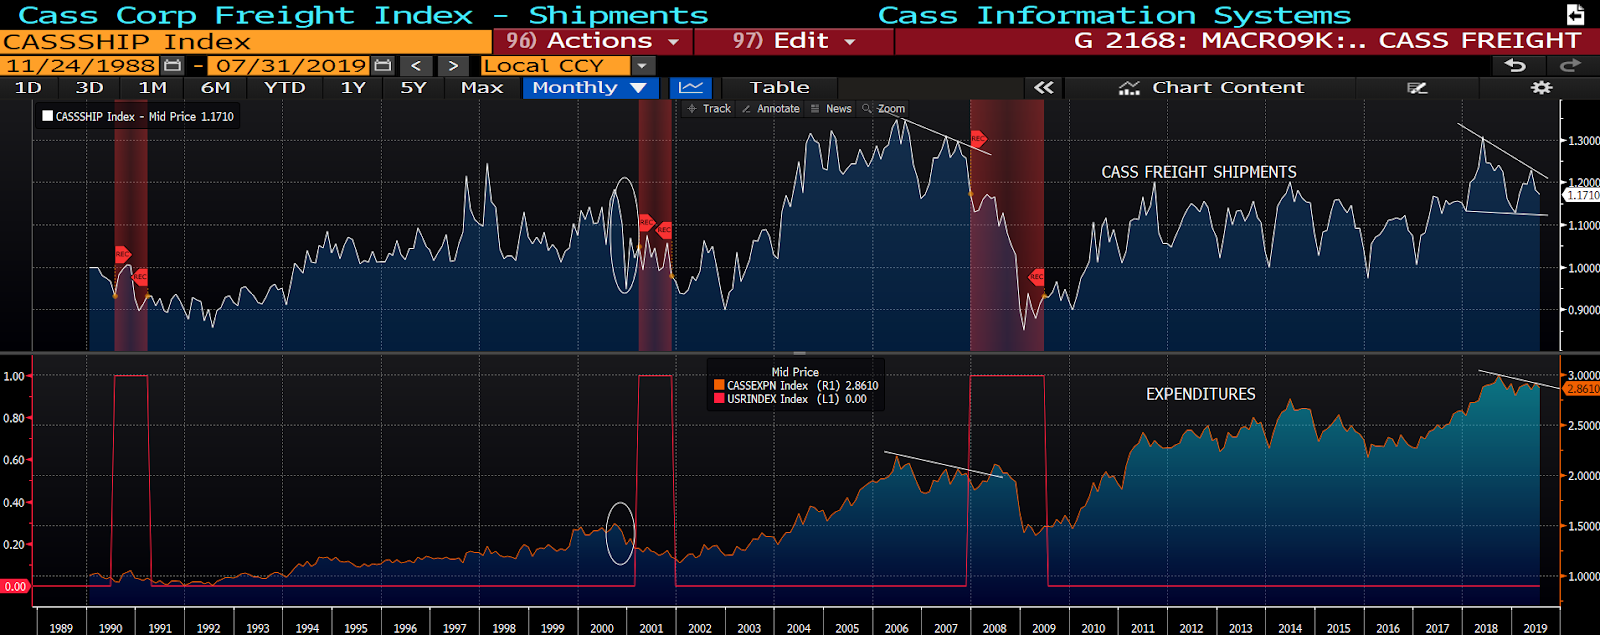Click the Cass Information Systems header text
Screen dimensions: 1600x635
tap(1114, 15)
